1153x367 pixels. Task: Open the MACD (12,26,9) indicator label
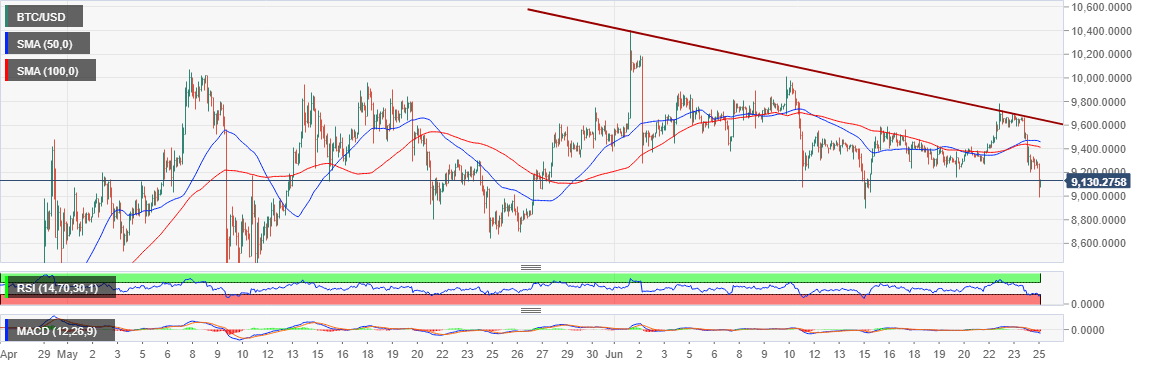60,330
